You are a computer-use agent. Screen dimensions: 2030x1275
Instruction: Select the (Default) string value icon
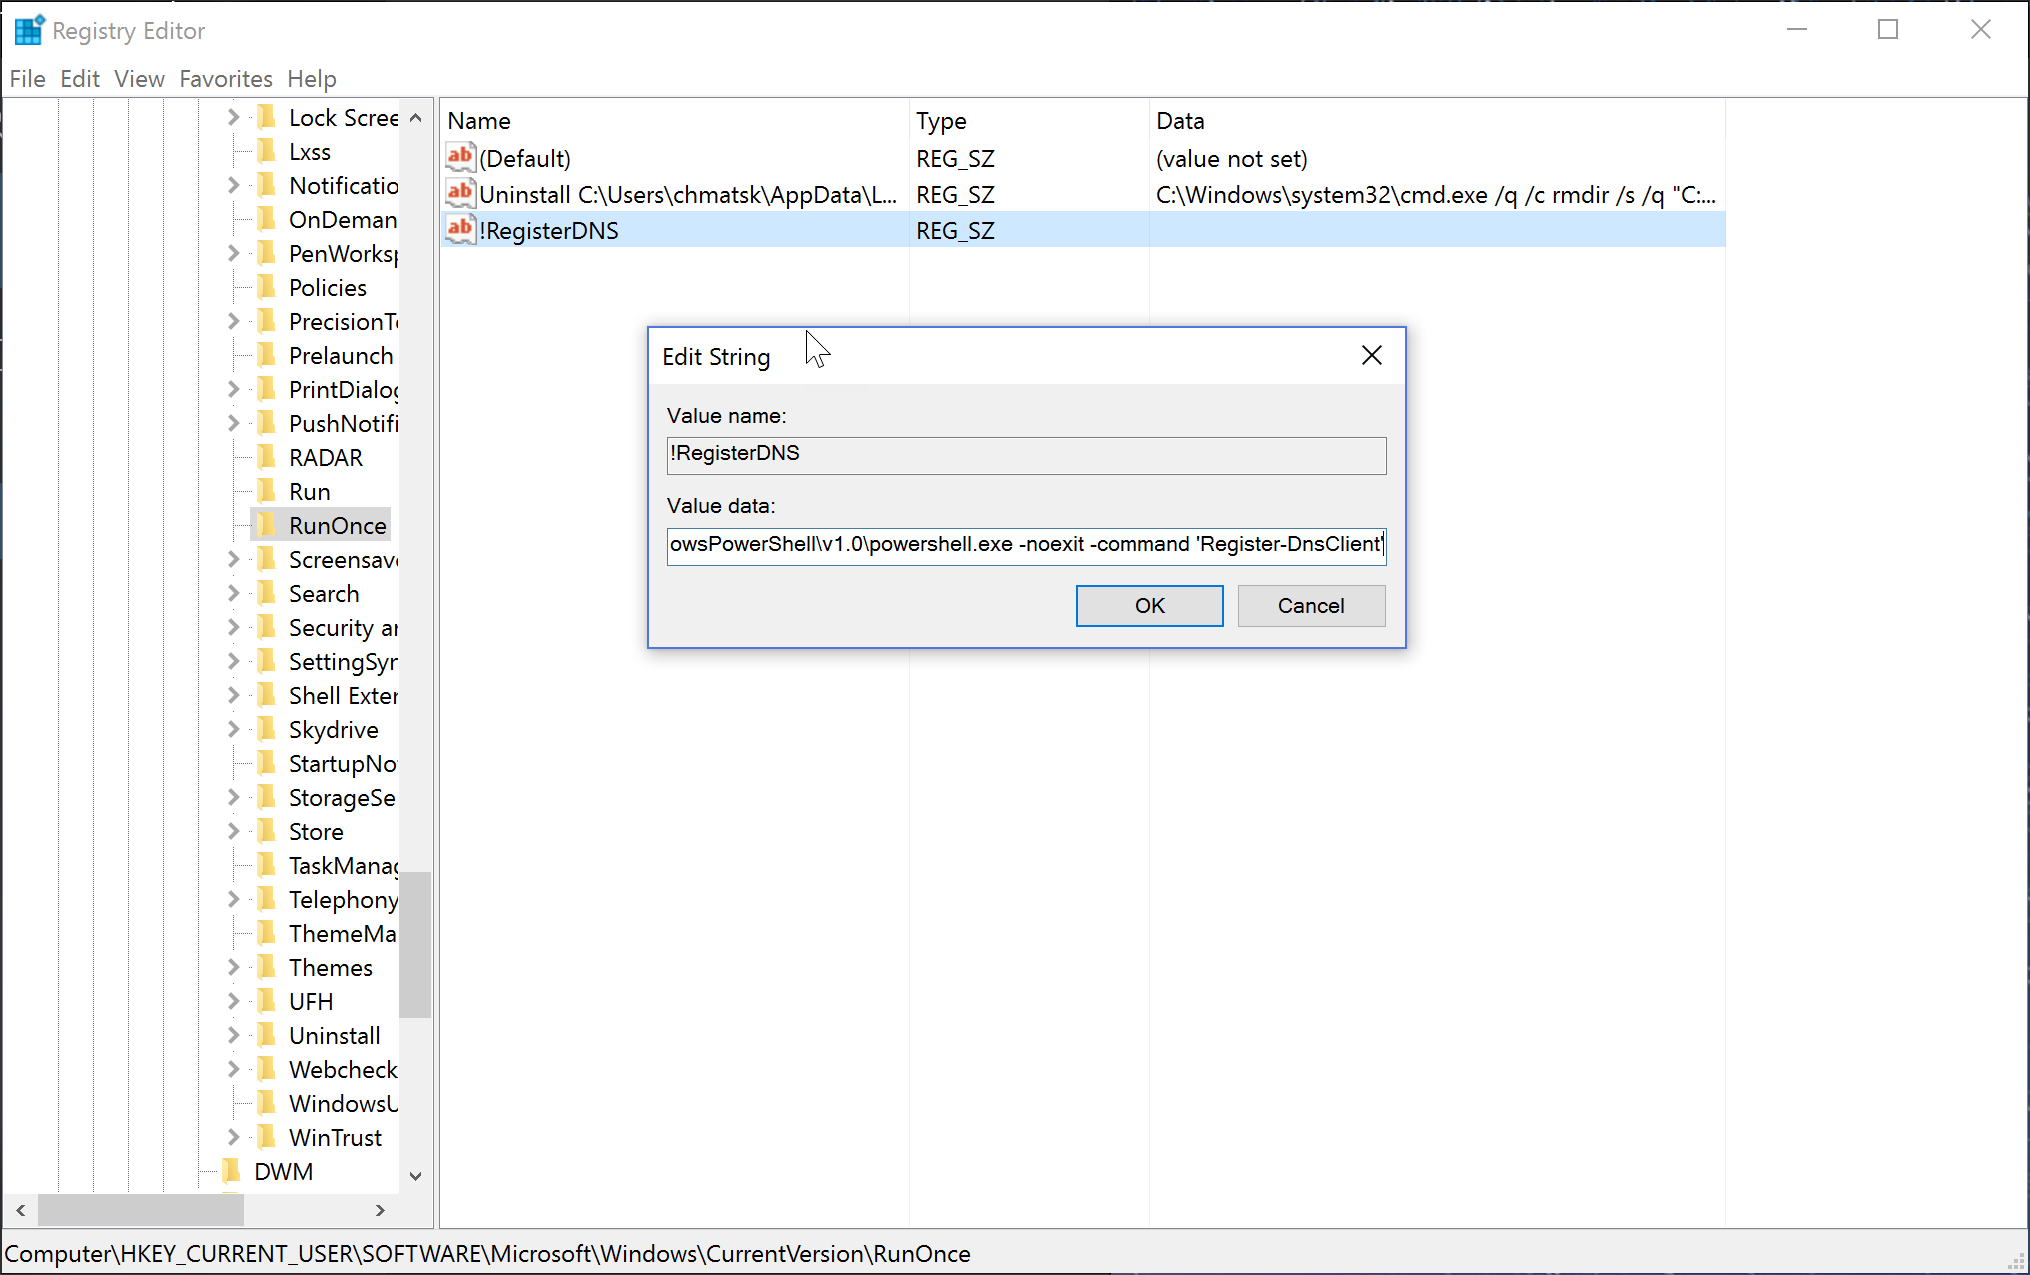[460, 157]
